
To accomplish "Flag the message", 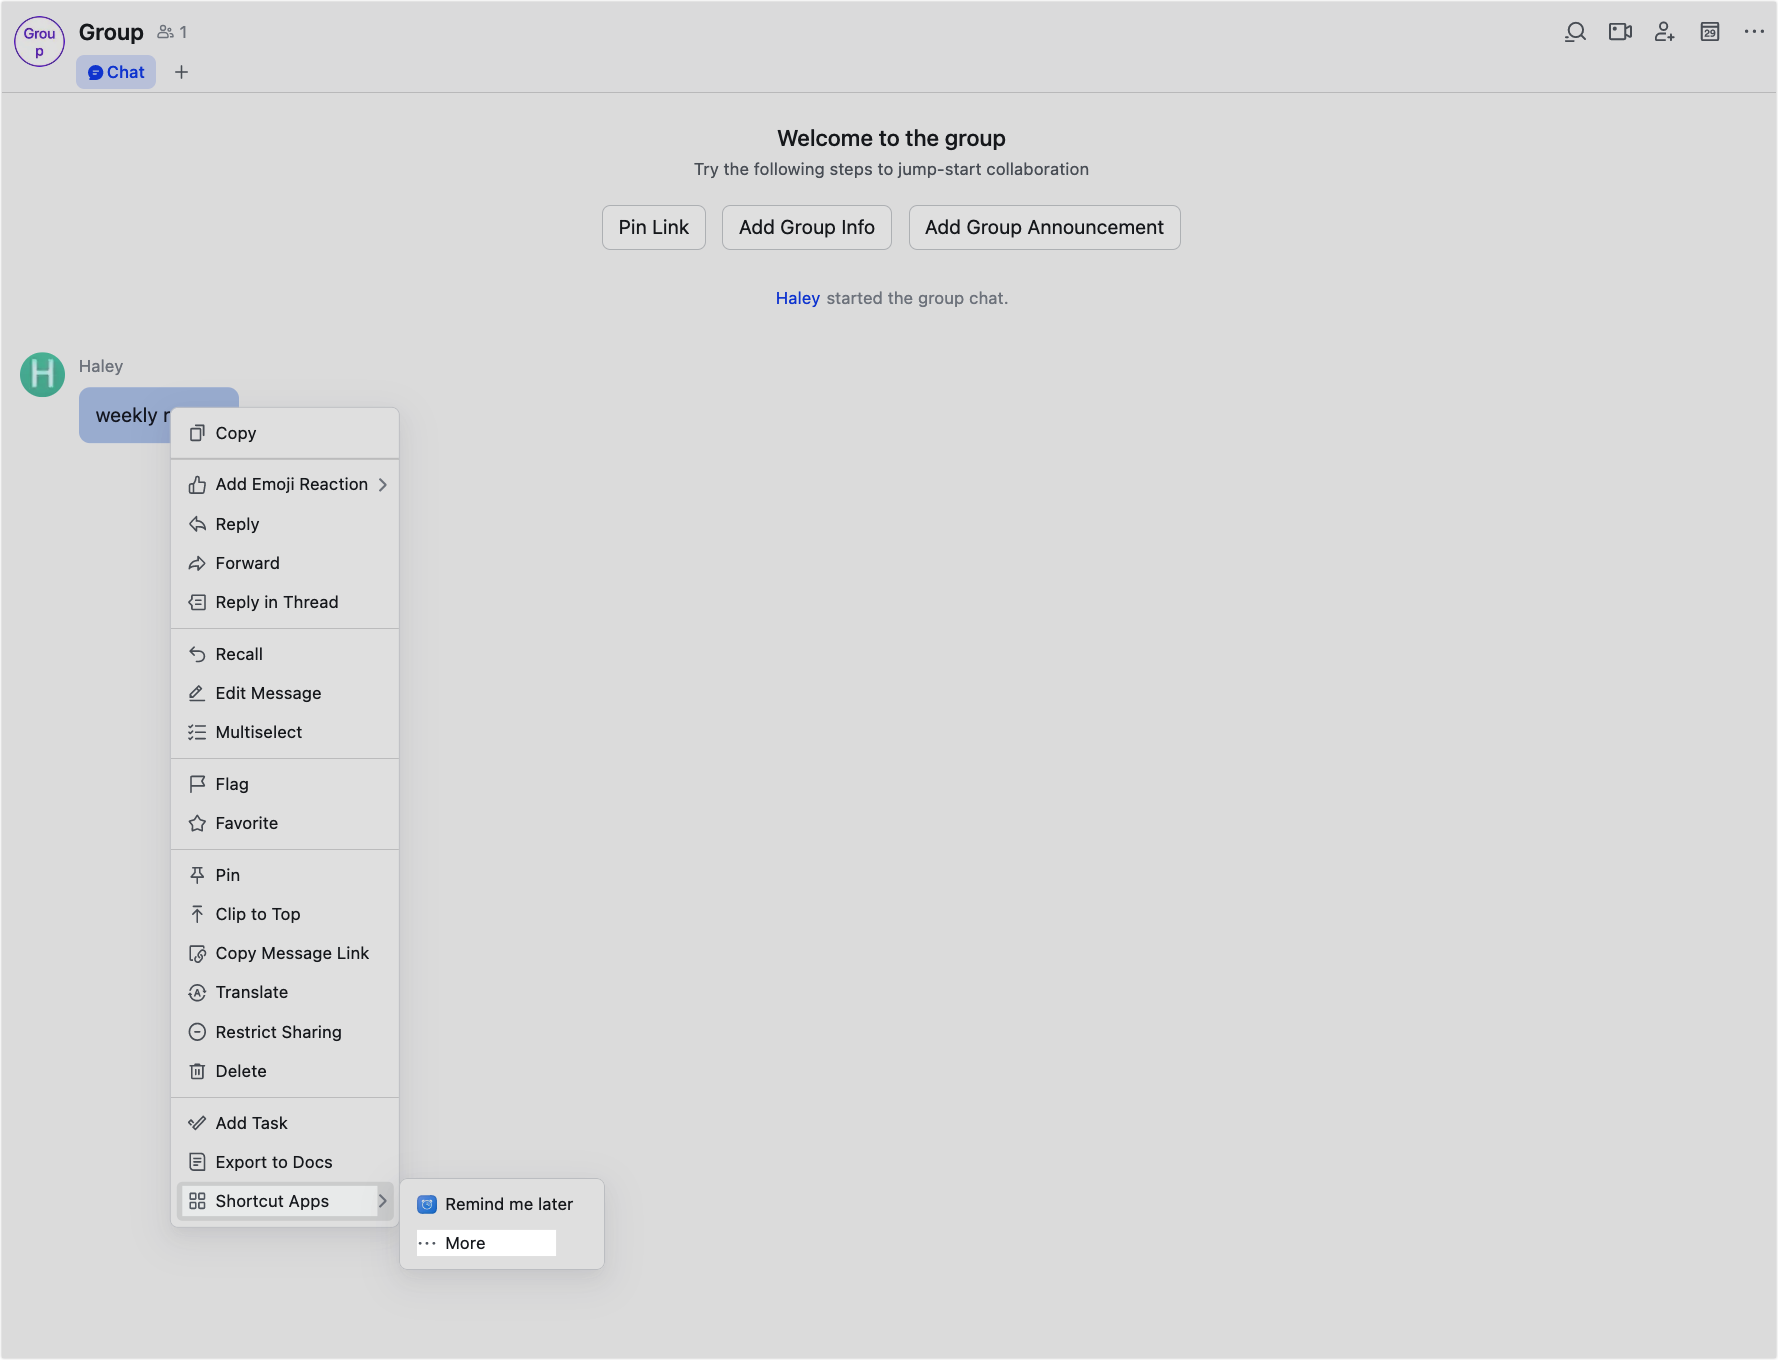I will (x=285, y=784).
